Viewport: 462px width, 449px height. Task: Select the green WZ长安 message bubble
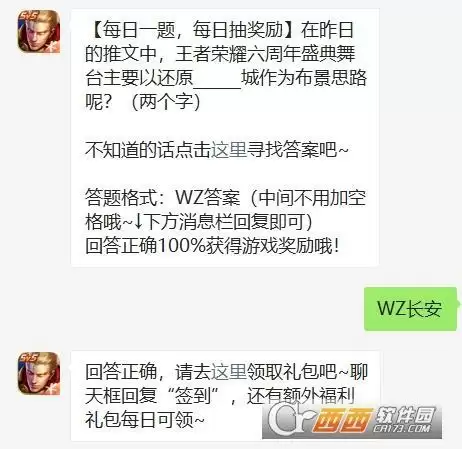pos(410,309)
